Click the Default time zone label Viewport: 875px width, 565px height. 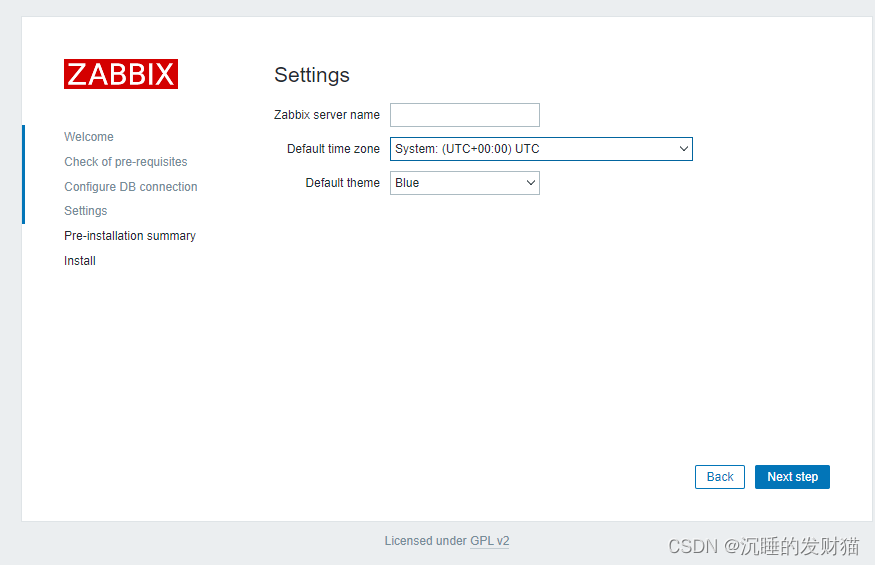[x=333, y=149]
